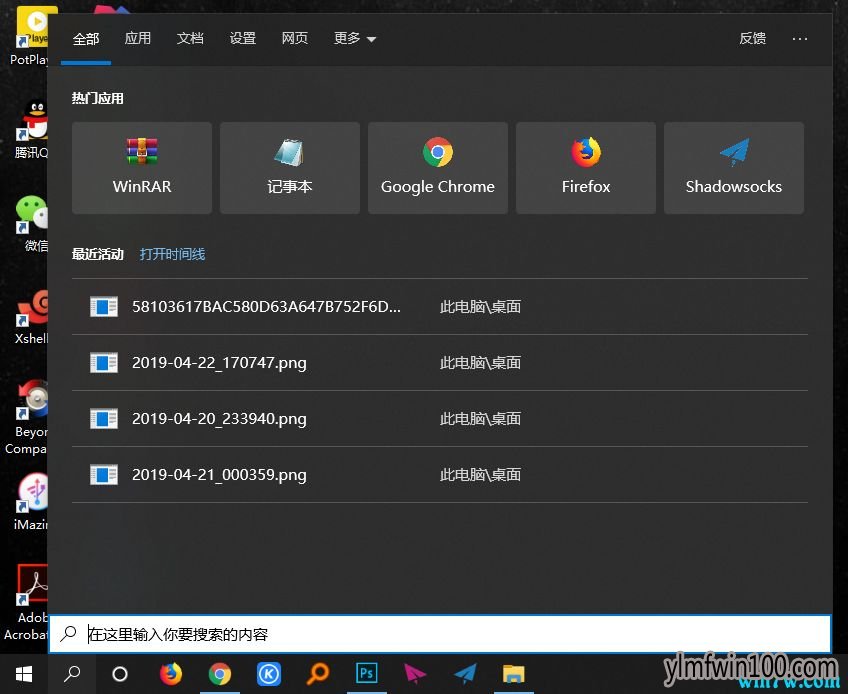Open WeChat (微信) desktop shortcut

32,223
